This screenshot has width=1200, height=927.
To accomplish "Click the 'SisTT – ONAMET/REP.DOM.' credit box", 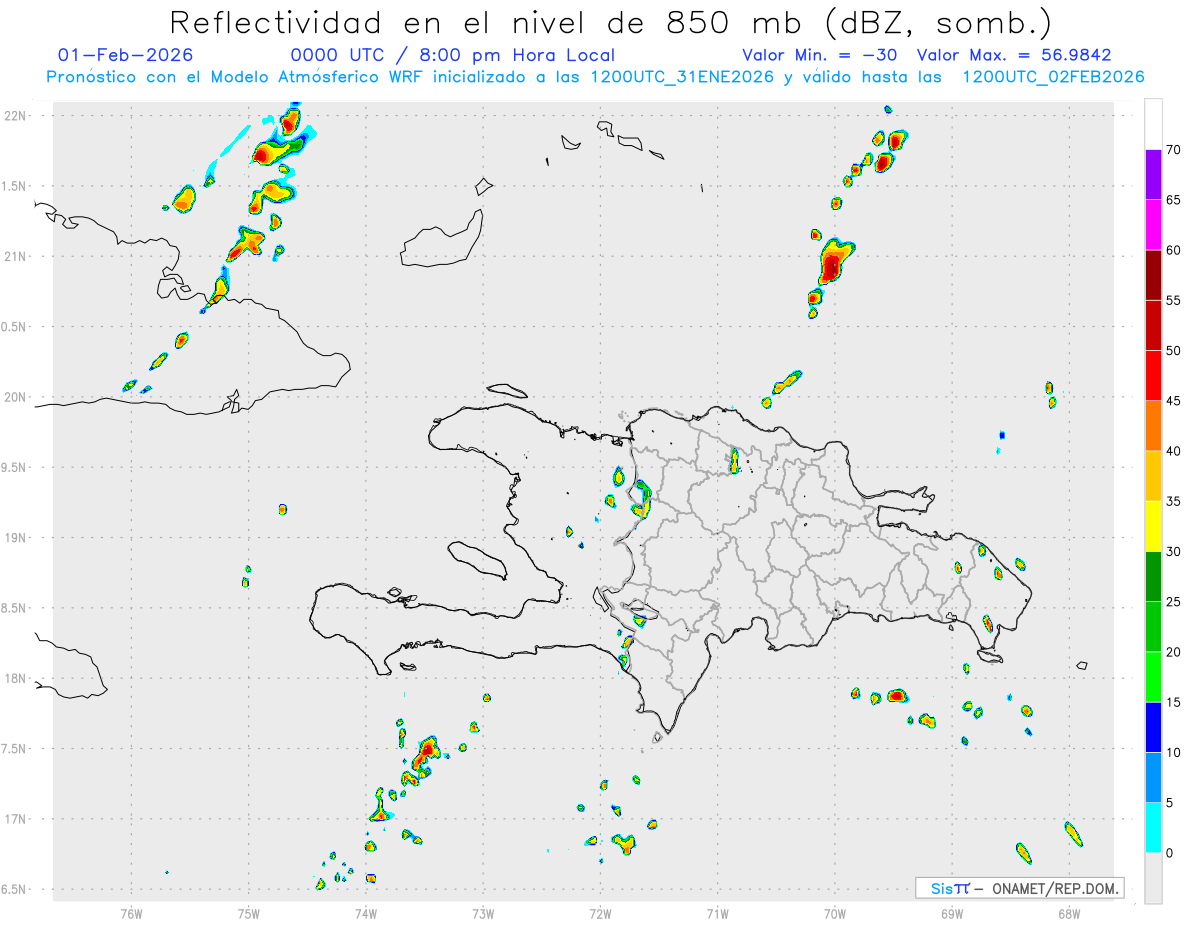I will pos(1019,888).
